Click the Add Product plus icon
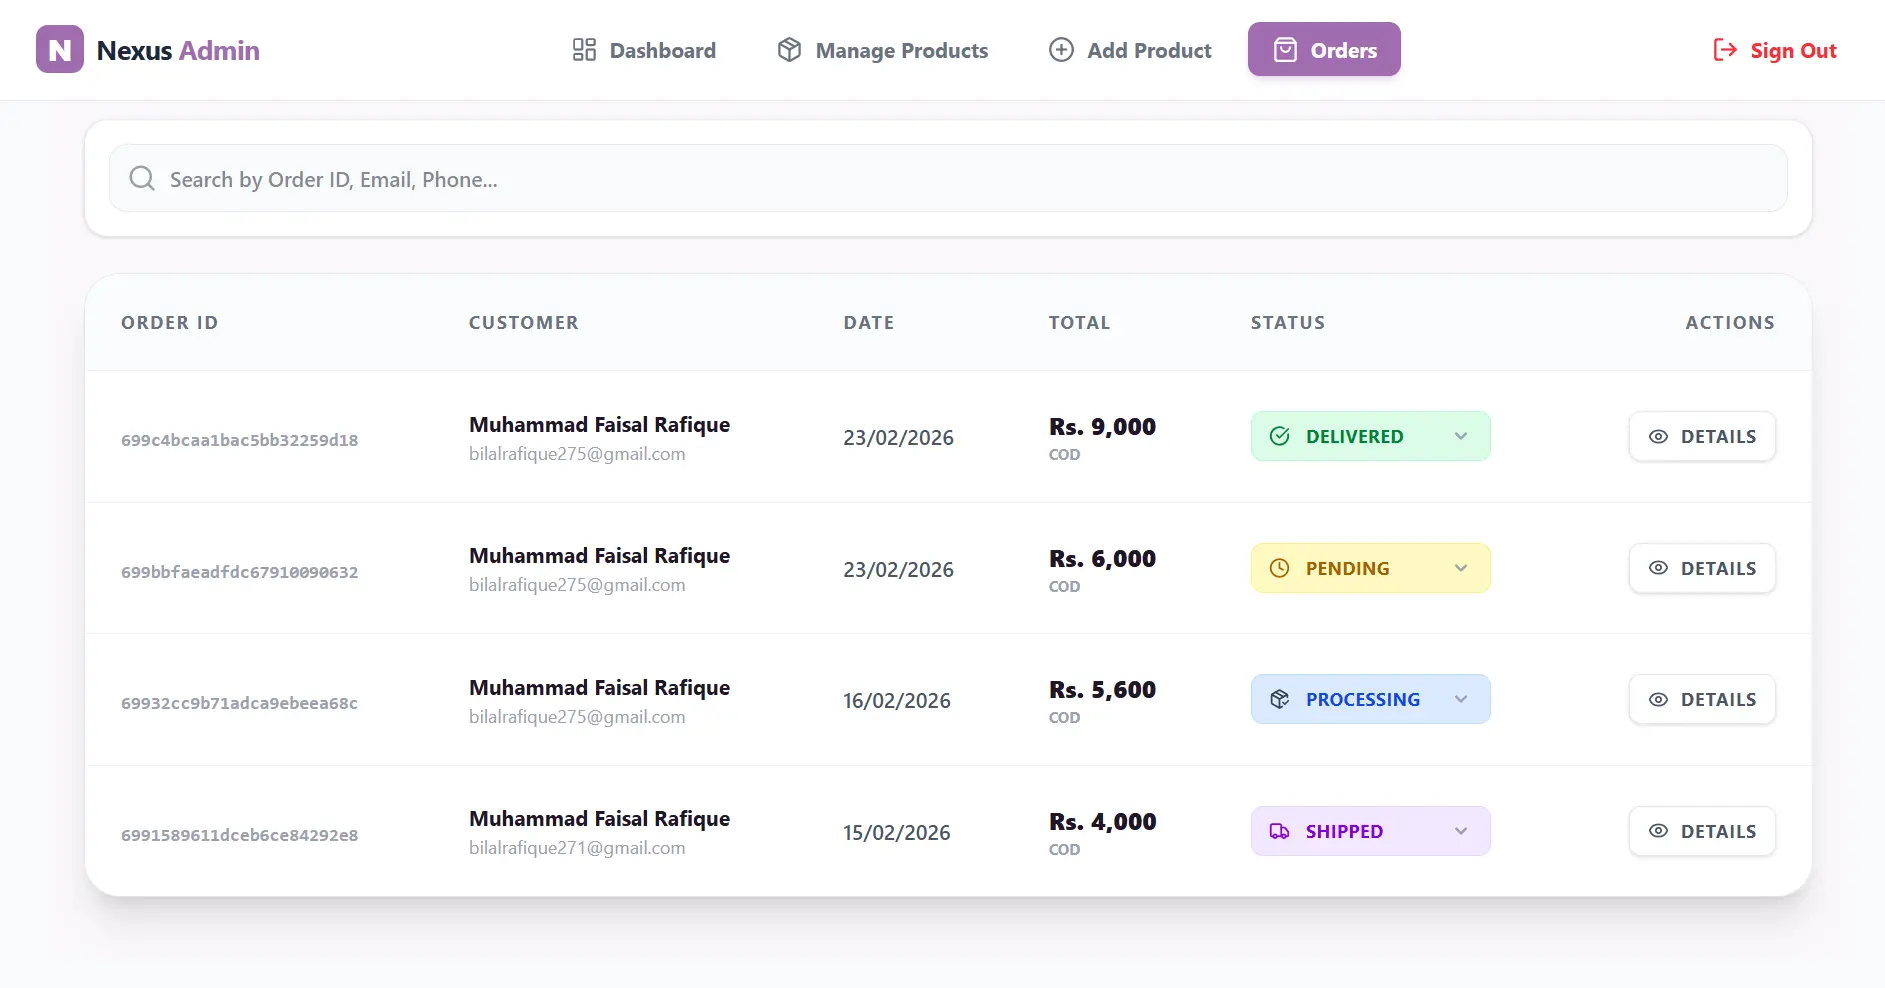 point(1061,49)
